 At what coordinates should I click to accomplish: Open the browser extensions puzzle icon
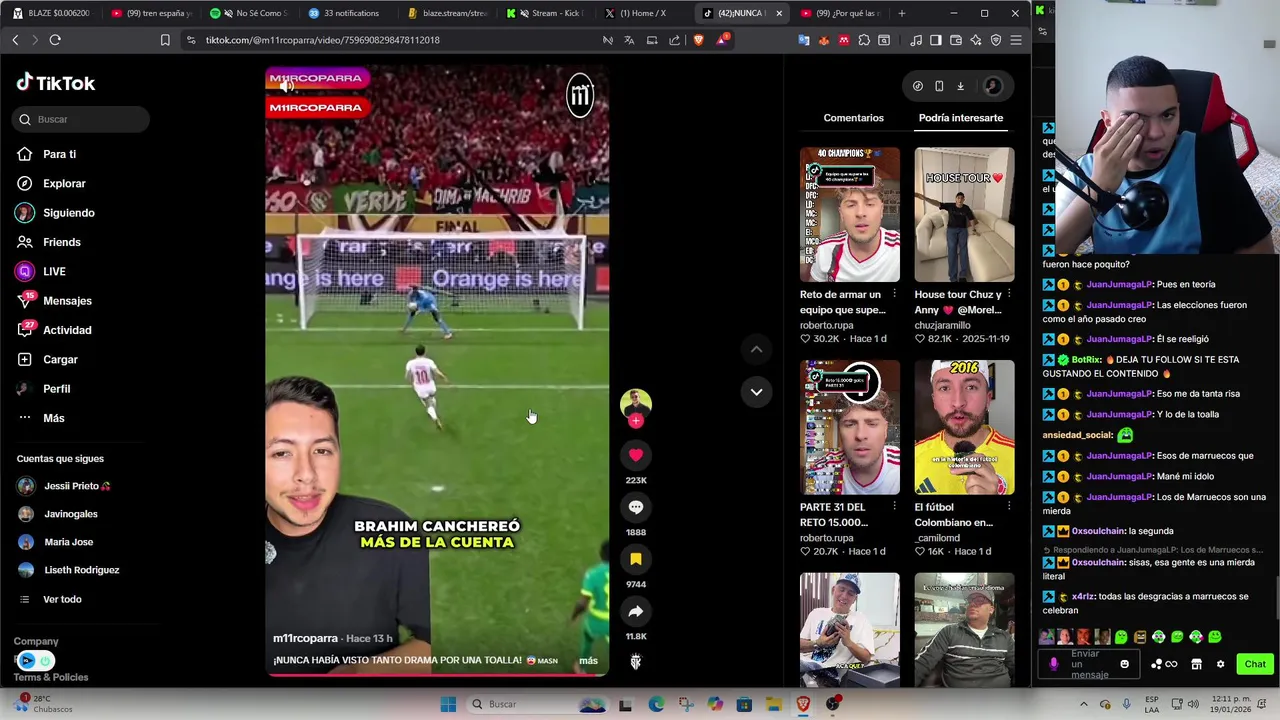pos(864,40)
